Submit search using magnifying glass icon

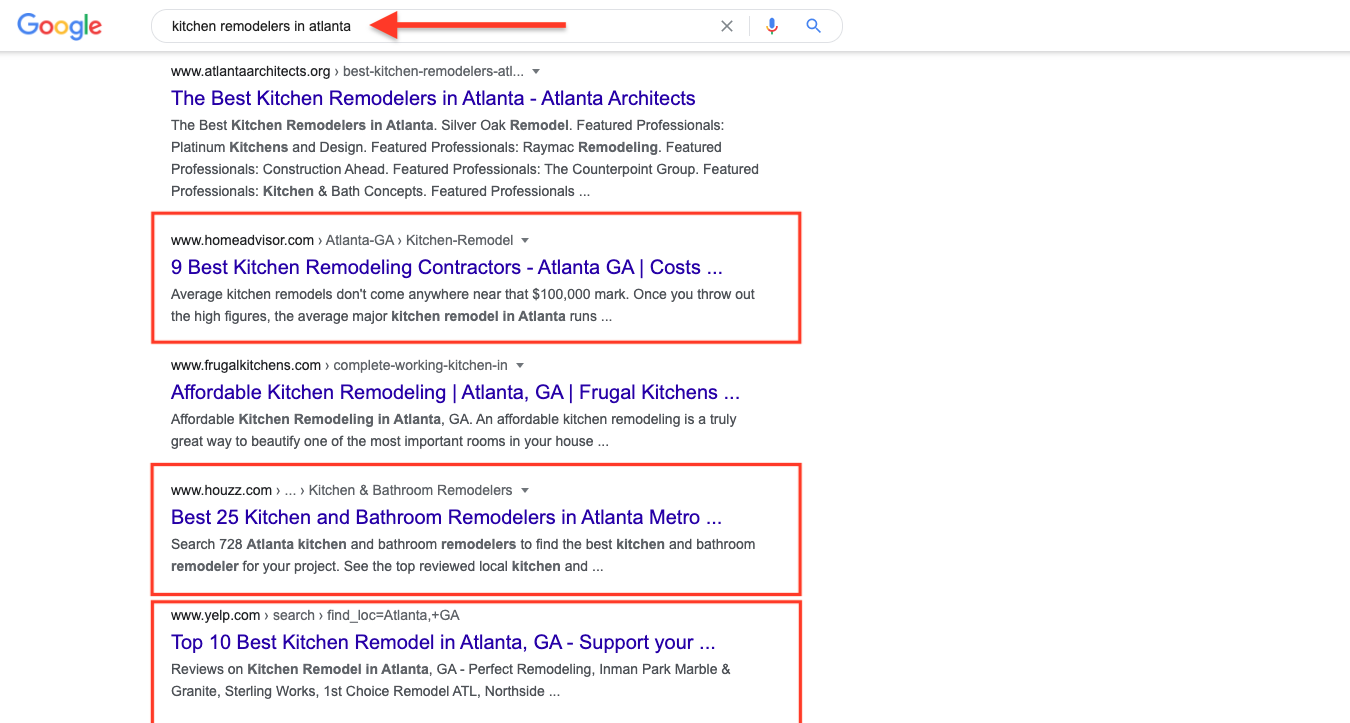point(813,26)
